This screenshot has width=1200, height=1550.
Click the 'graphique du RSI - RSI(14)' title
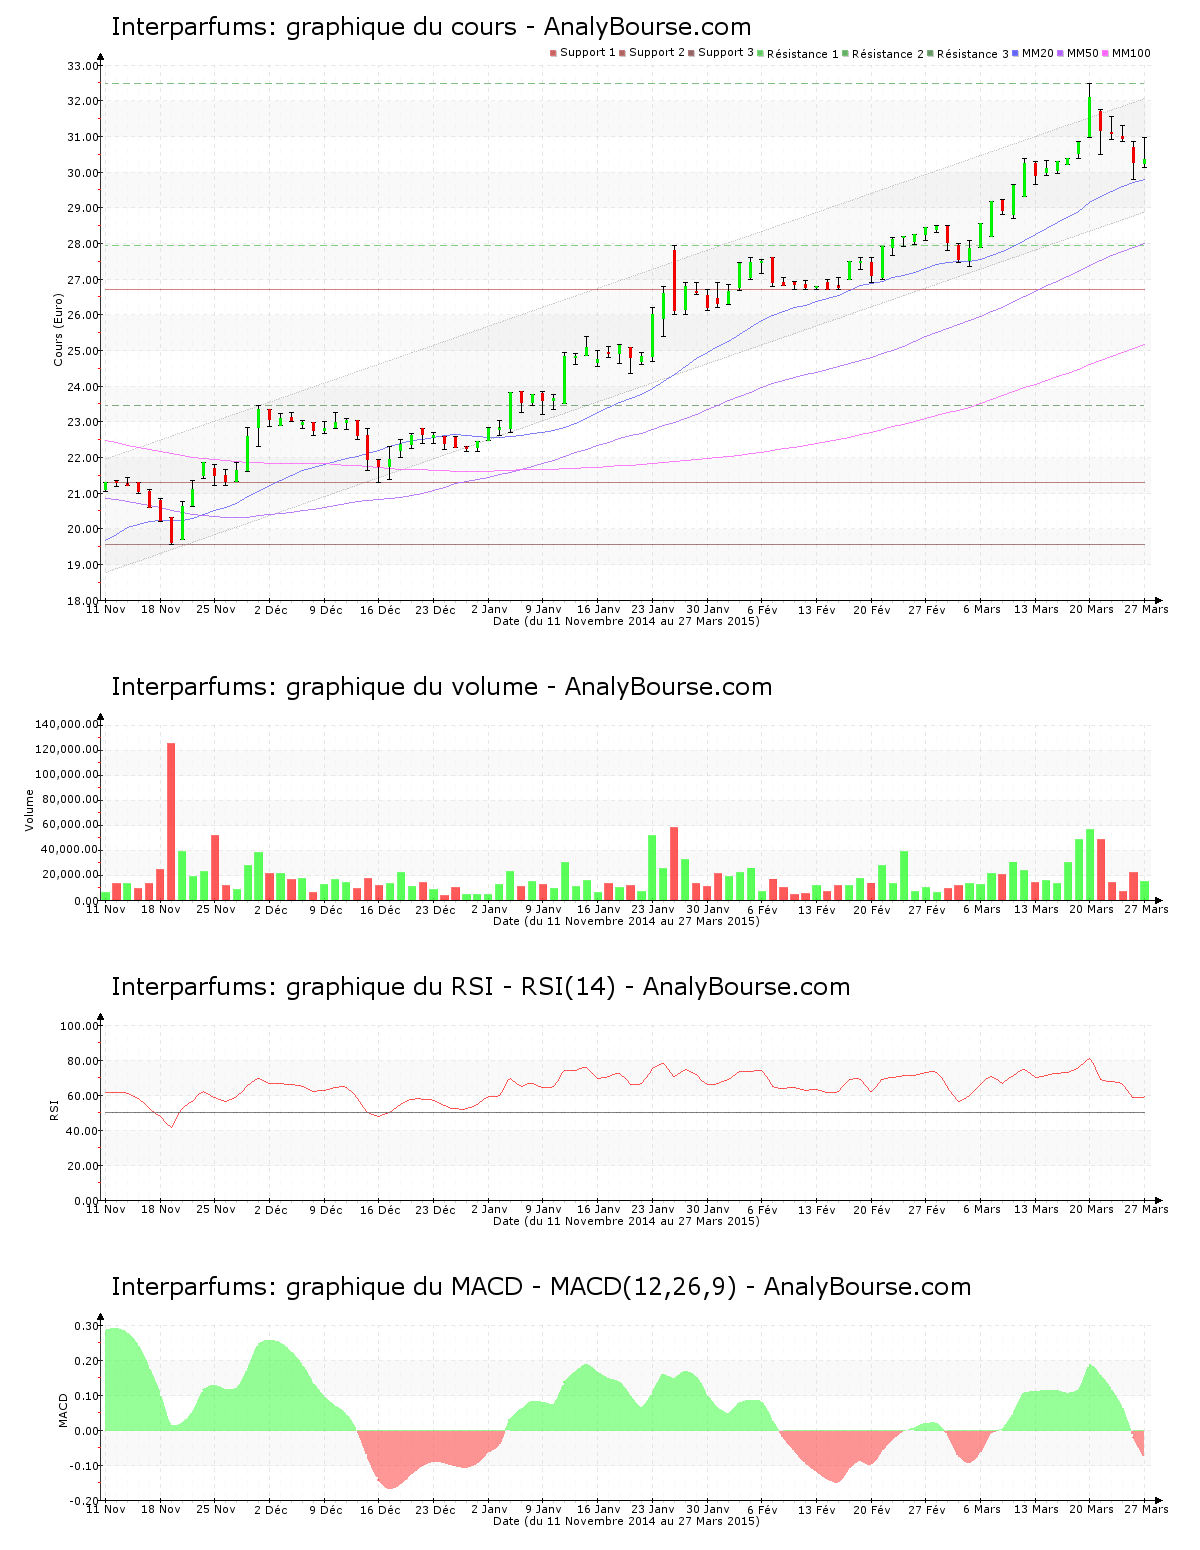(480, 987)
